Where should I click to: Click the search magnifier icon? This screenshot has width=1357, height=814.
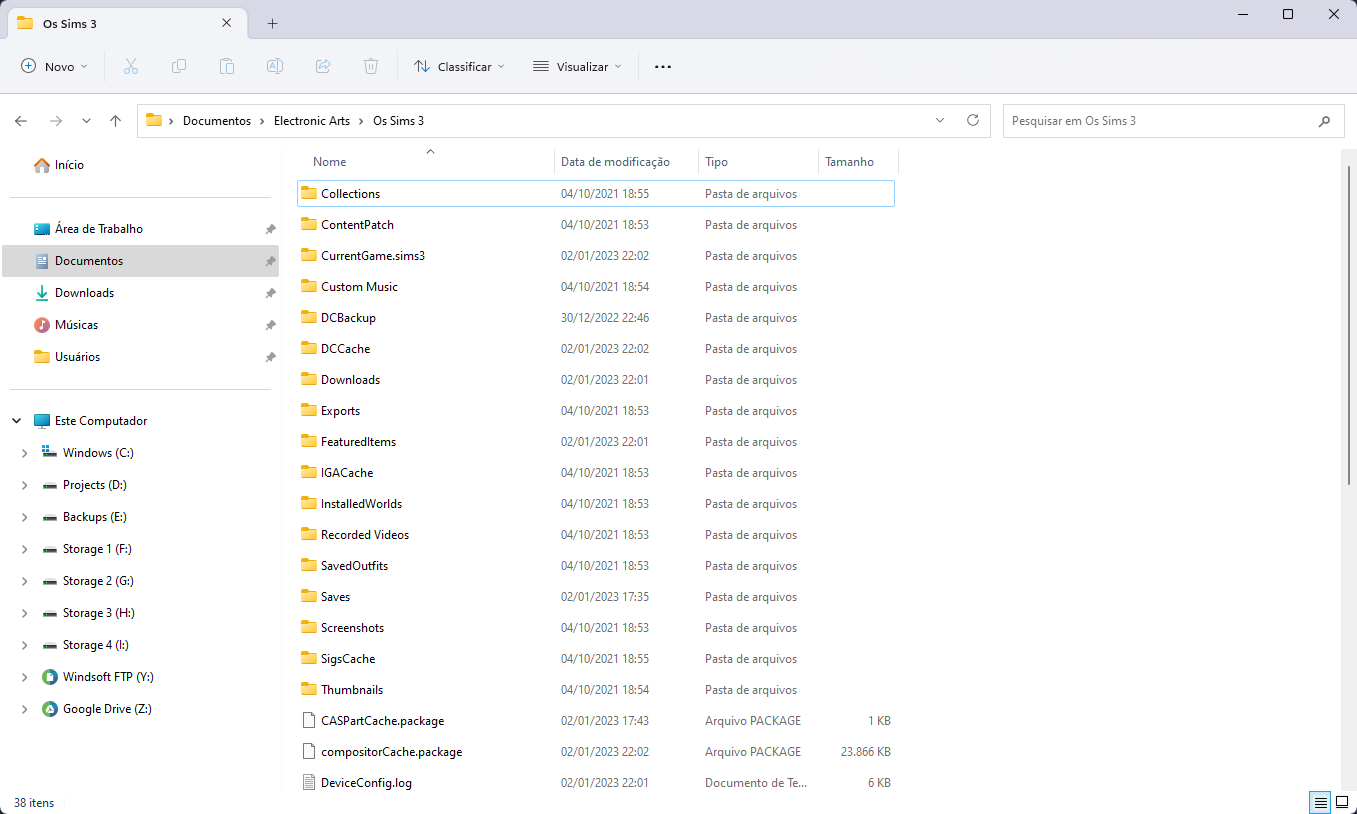[x=1325, y=121]
